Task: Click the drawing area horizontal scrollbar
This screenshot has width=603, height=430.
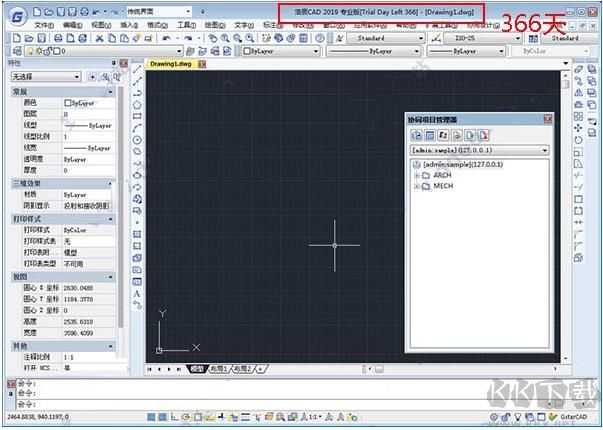Action: click(x=461, y=369)
